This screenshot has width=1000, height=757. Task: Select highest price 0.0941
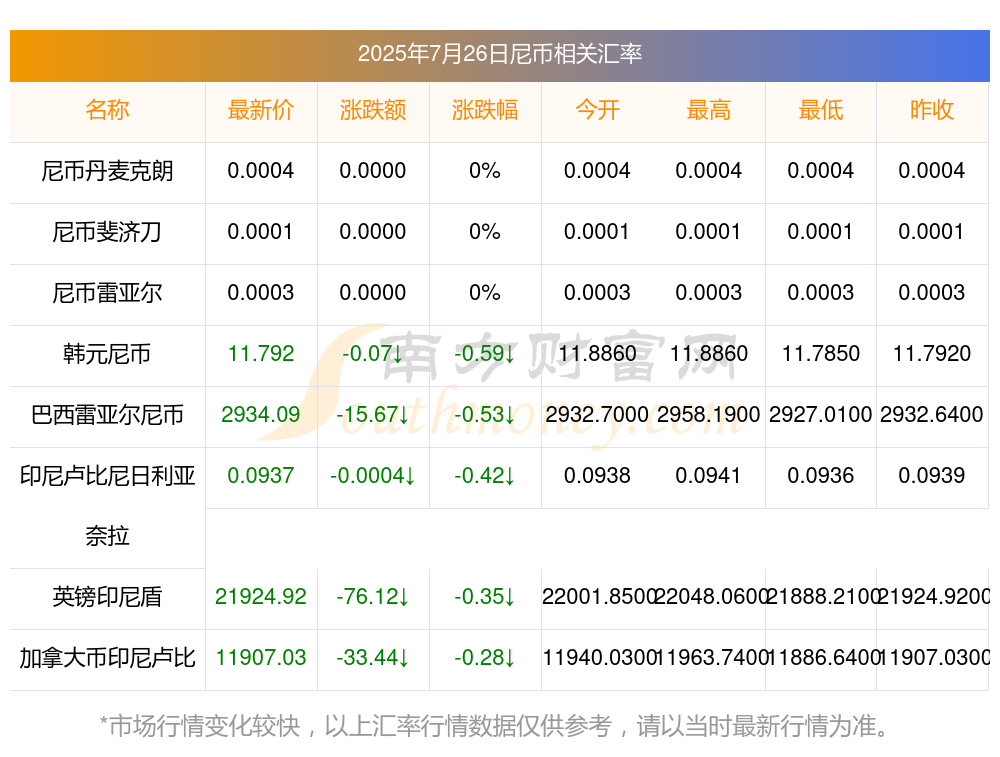click(709, 476)
